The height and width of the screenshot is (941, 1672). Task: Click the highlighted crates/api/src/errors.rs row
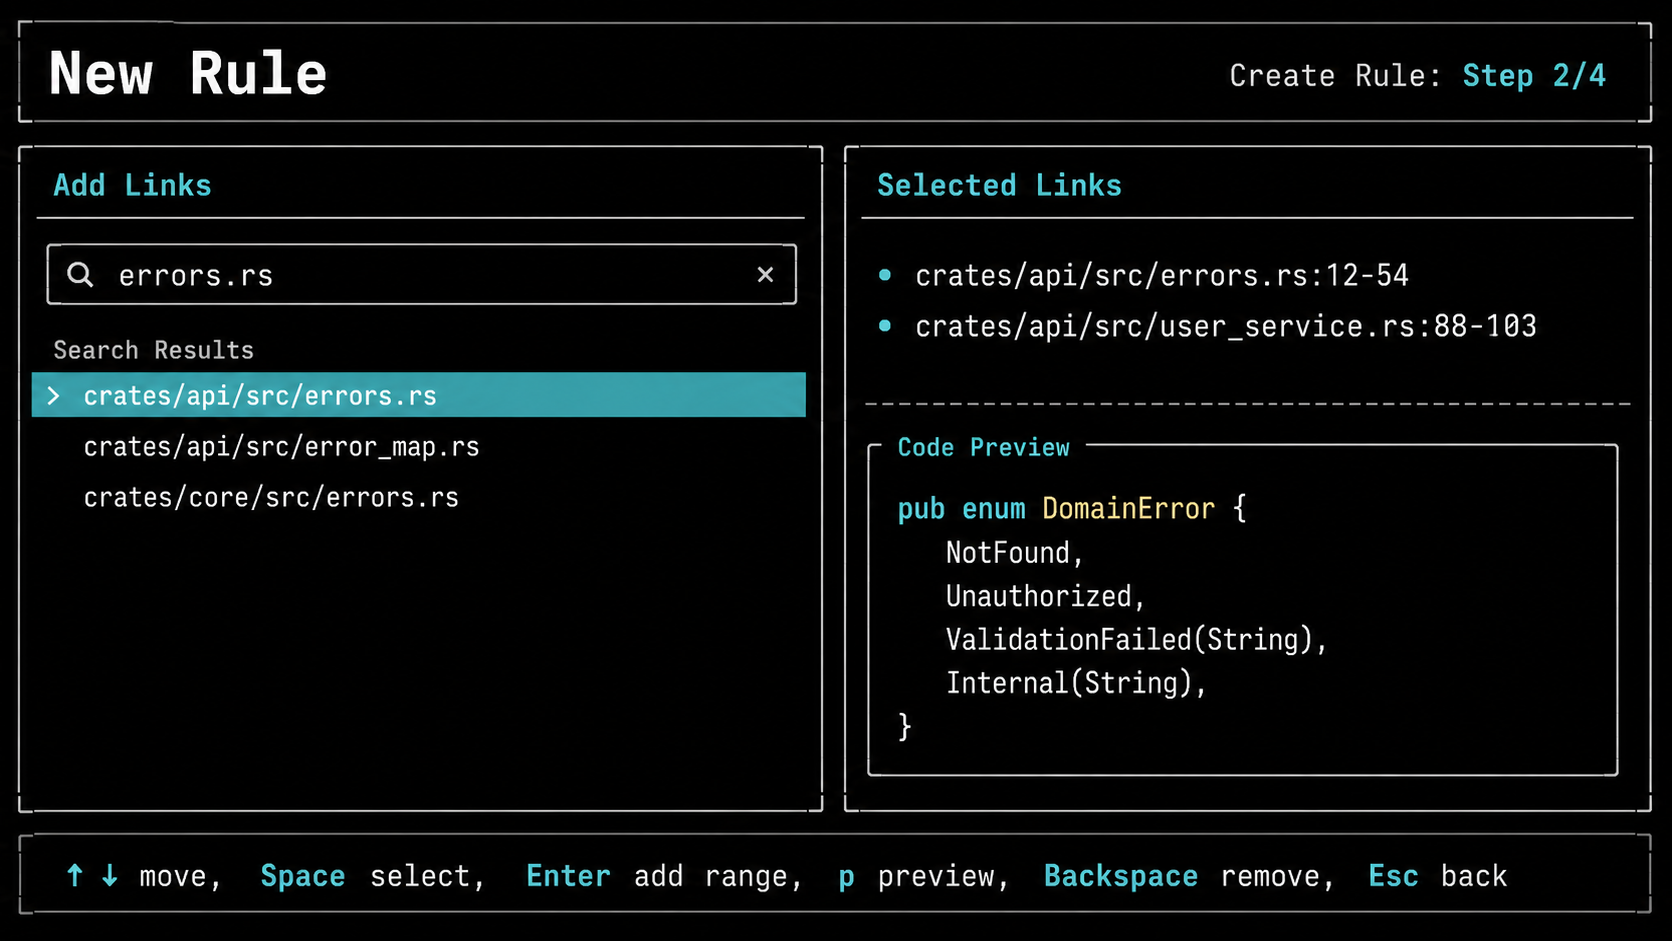pos(419,395)
